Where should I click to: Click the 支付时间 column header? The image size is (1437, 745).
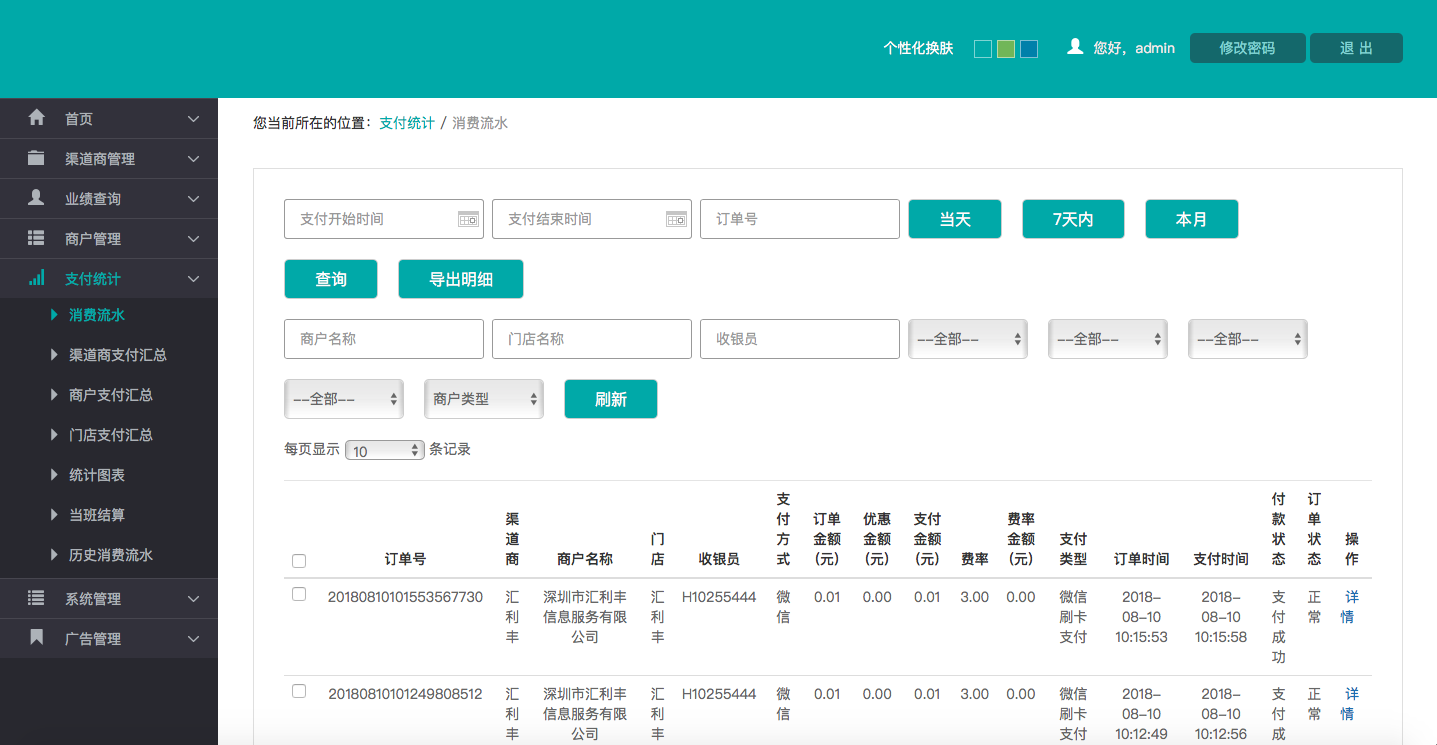[1221, 559]
